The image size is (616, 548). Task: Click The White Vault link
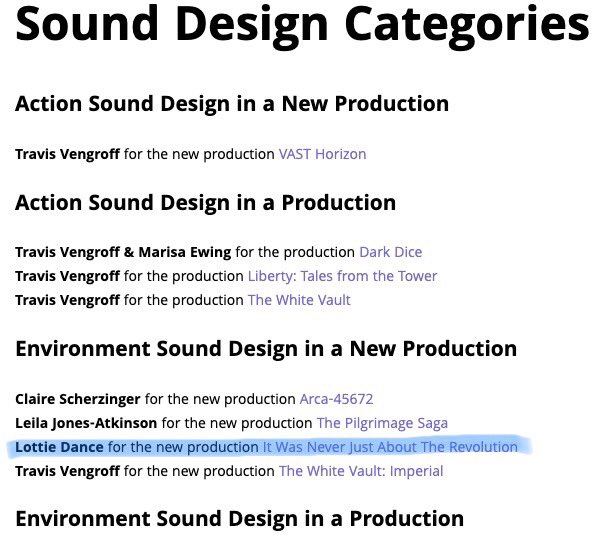tap(299, 300)
